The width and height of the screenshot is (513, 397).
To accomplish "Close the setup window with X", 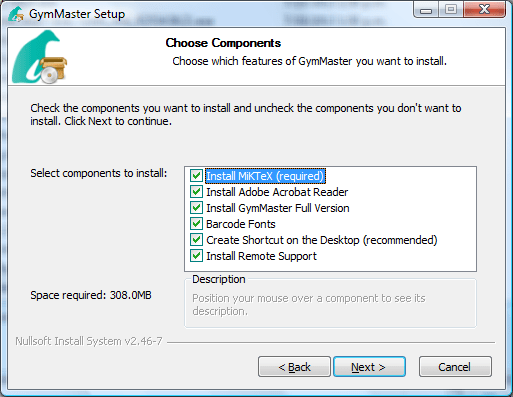I will coord(484,9).
